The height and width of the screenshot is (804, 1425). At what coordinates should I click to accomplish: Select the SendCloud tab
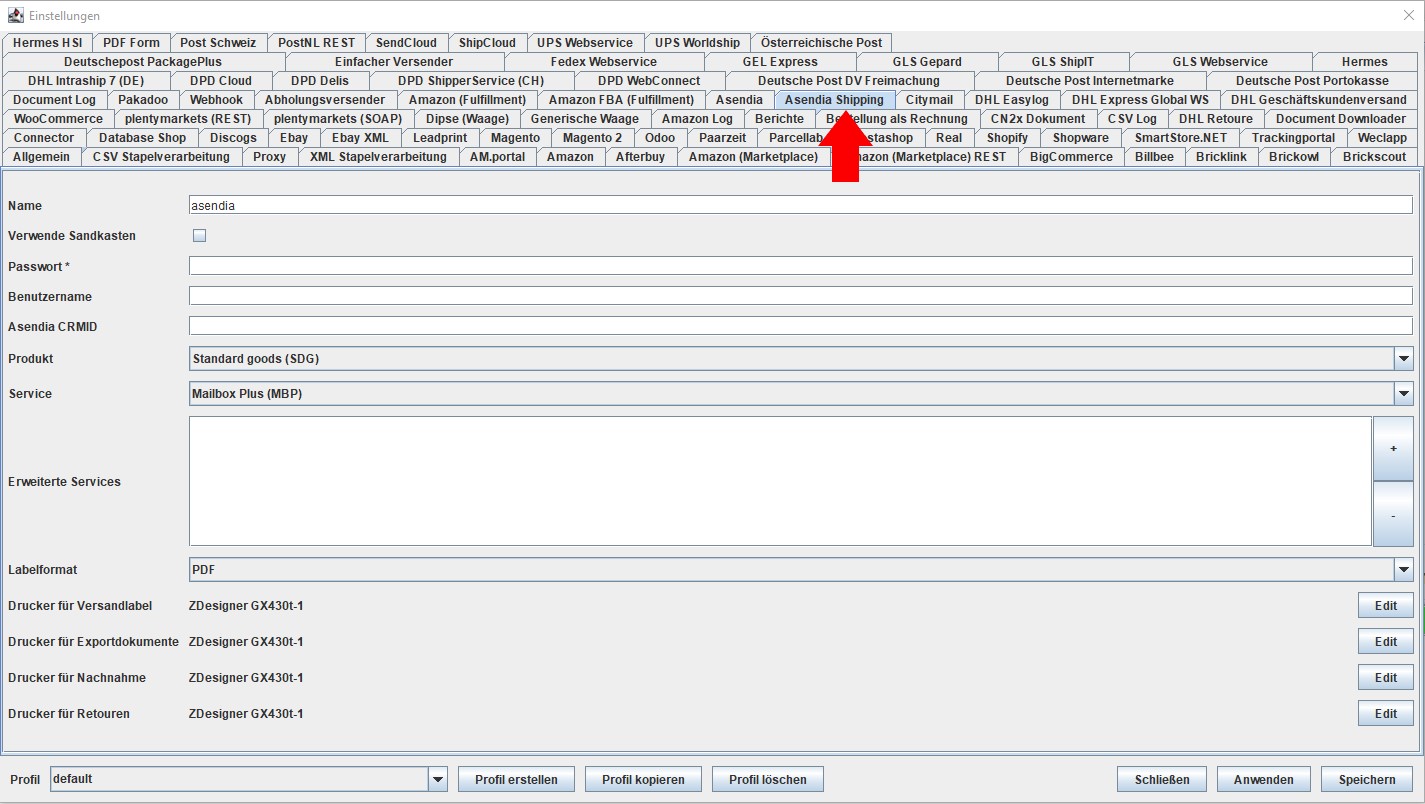click(406, 43)
